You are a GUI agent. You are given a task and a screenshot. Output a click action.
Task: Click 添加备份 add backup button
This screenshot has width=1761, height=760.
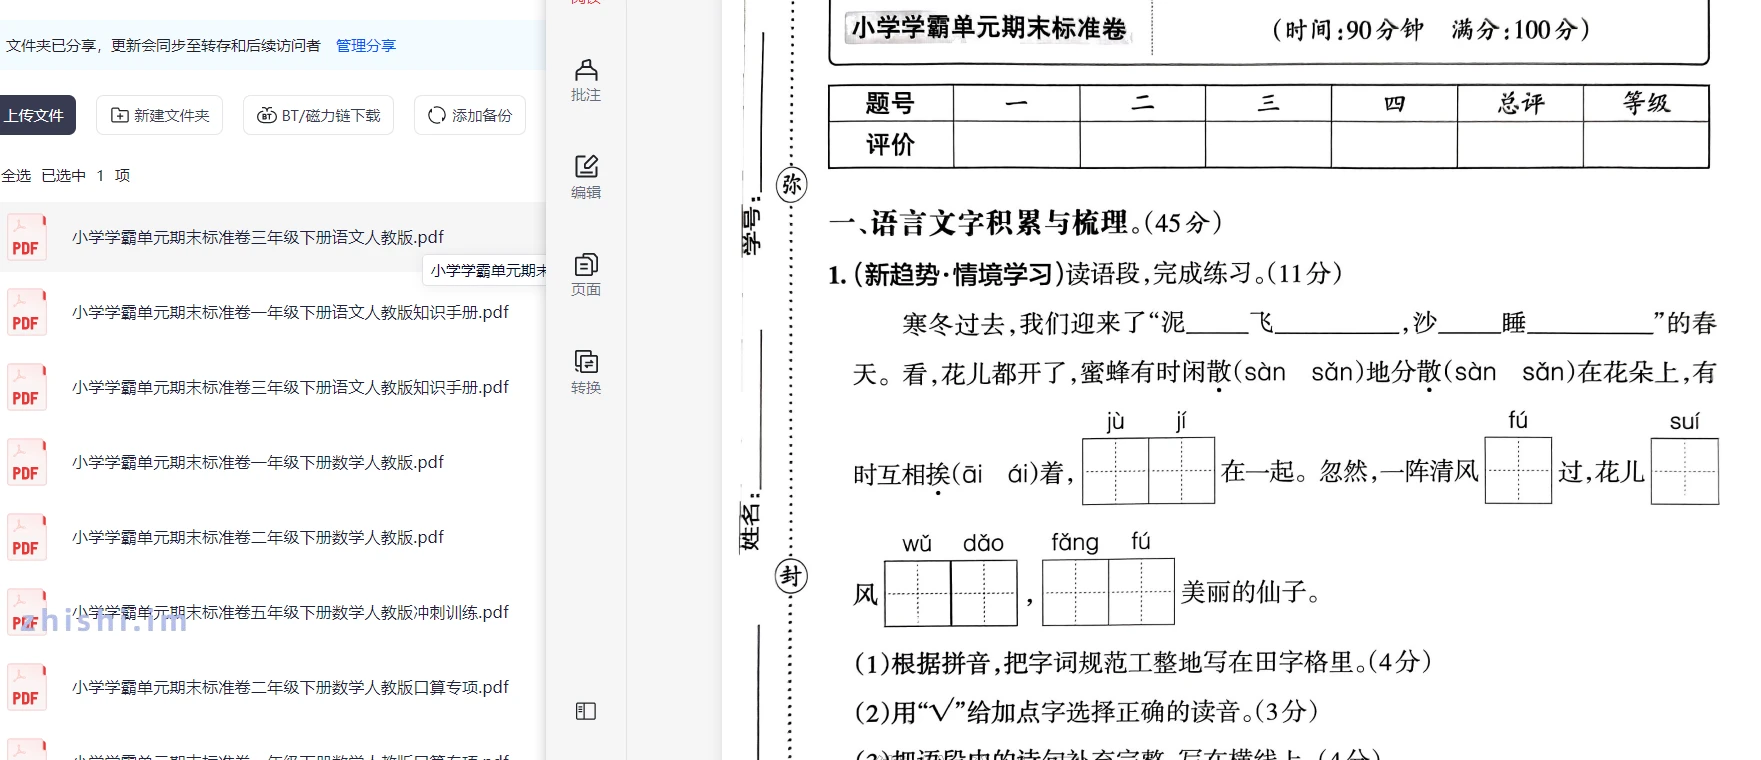[470, 115]
